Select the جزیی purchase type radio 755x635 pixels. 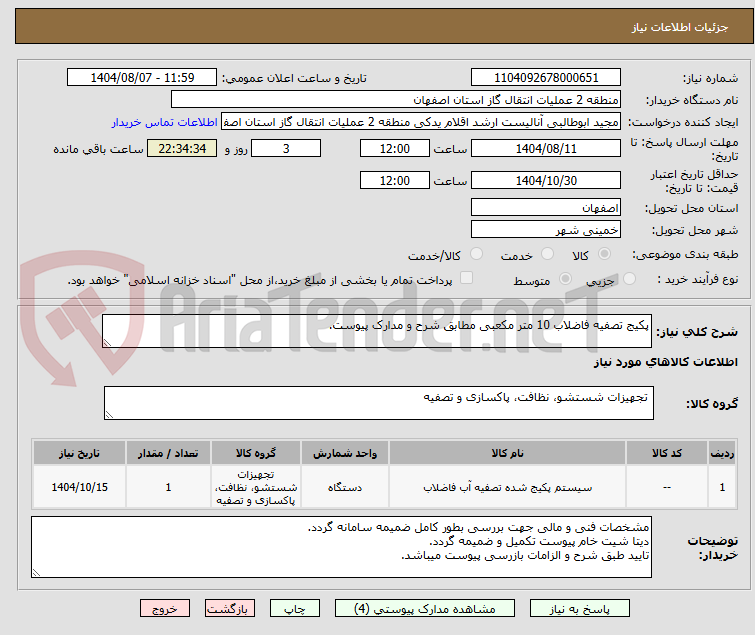[x=629, y=279]
